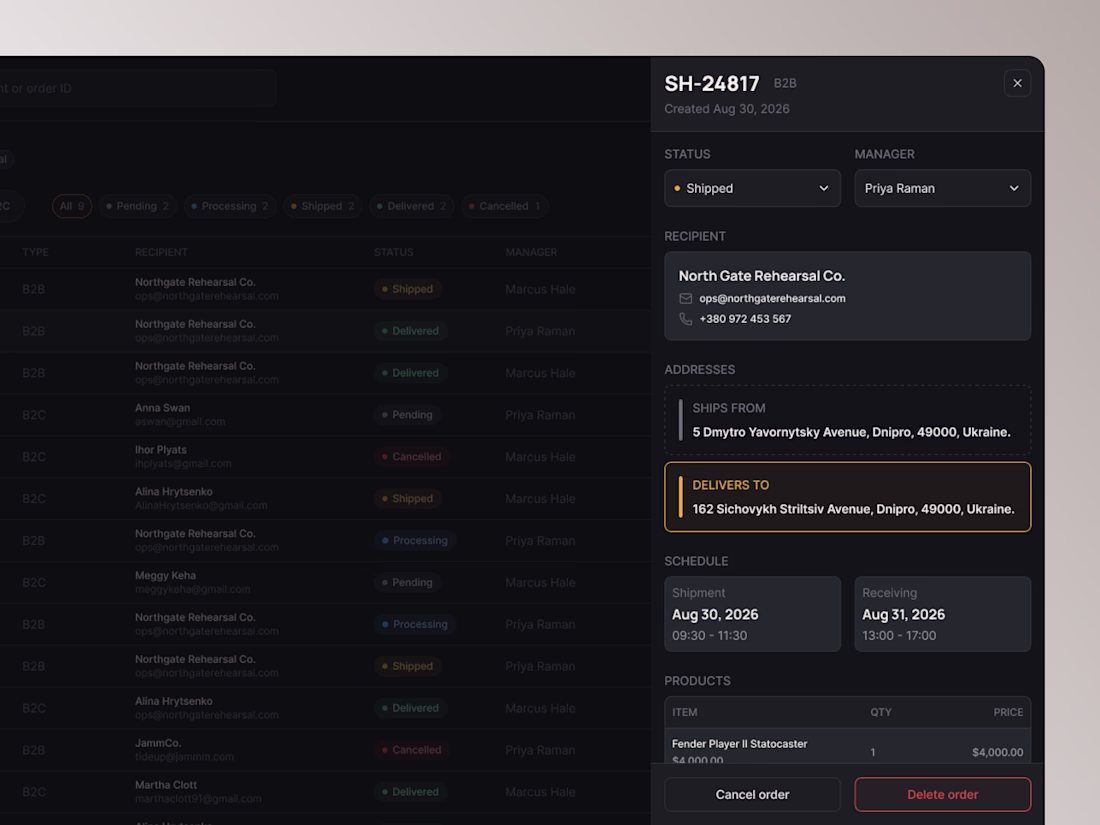1100x825 pixels.
Task: Filter orders by Shipped status chip
Action: (323, 206)
